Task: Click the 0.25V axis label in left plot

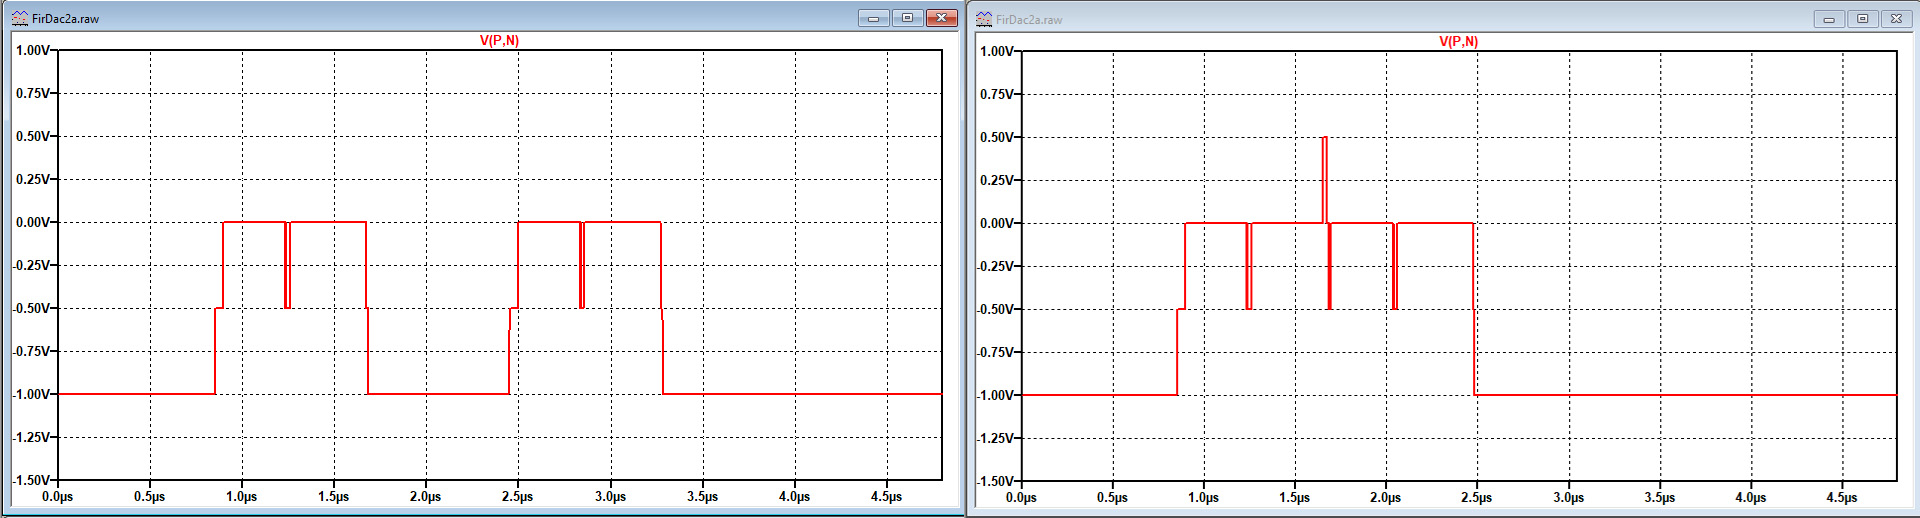Action: click(32, 179)
